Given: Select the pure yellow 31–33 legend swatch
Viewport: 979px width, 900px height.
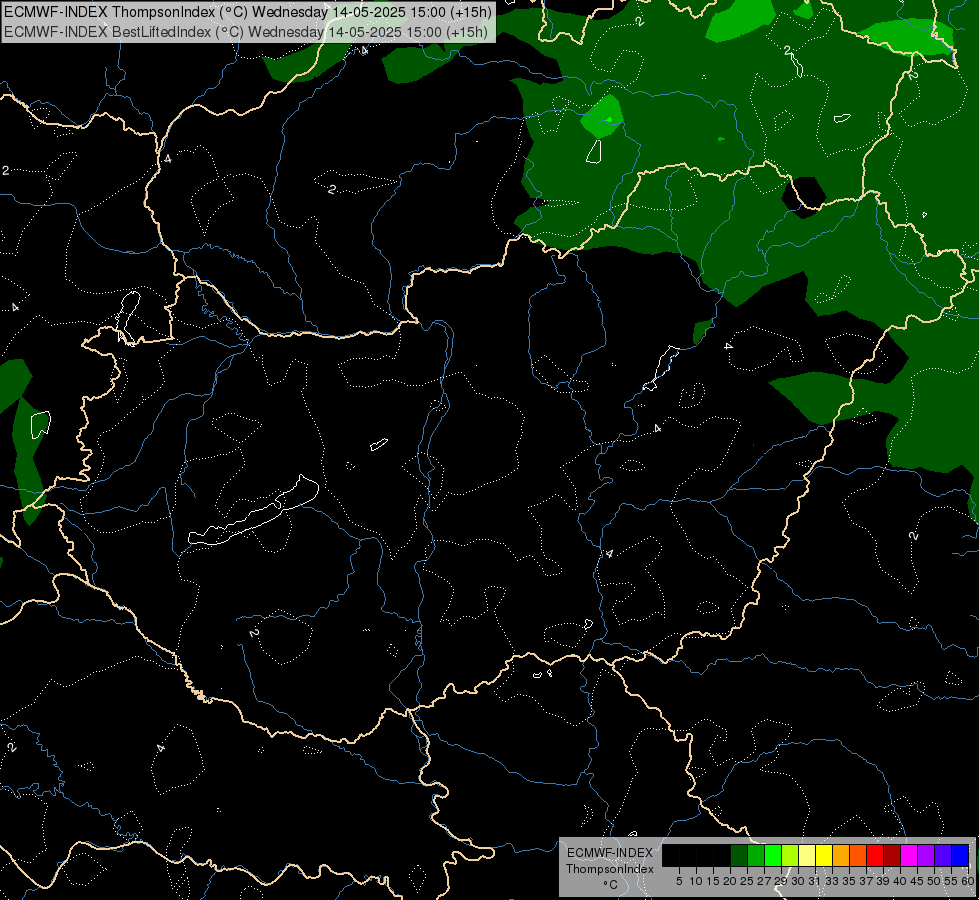Looking at the screenshot, I should pos(824,855).
